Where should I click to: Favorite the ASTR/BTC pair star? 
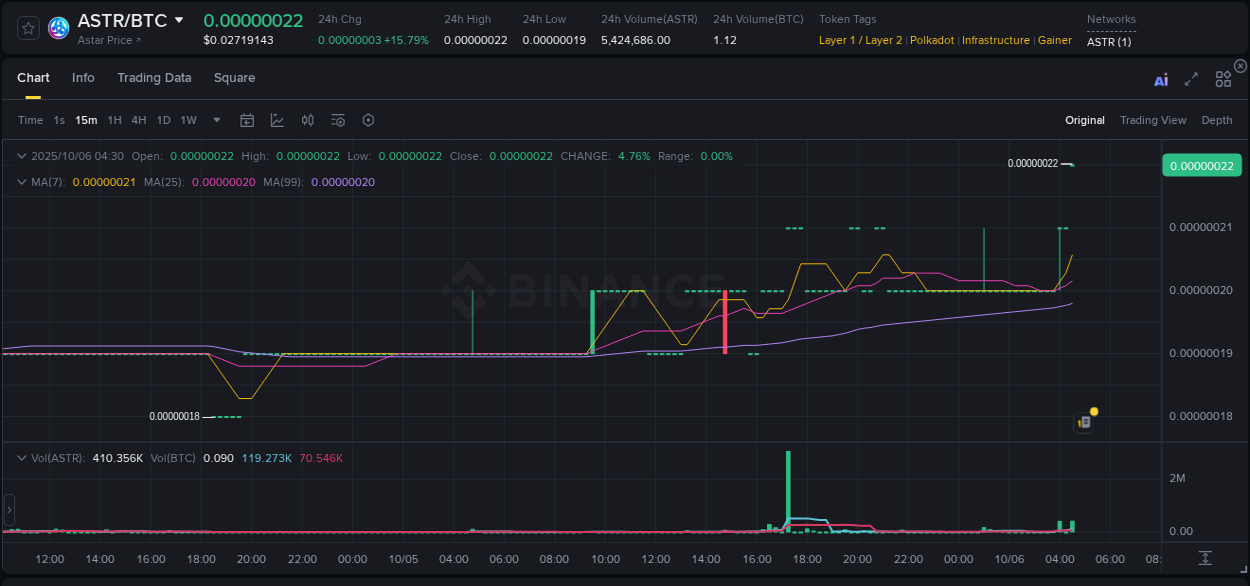point(27,28)
